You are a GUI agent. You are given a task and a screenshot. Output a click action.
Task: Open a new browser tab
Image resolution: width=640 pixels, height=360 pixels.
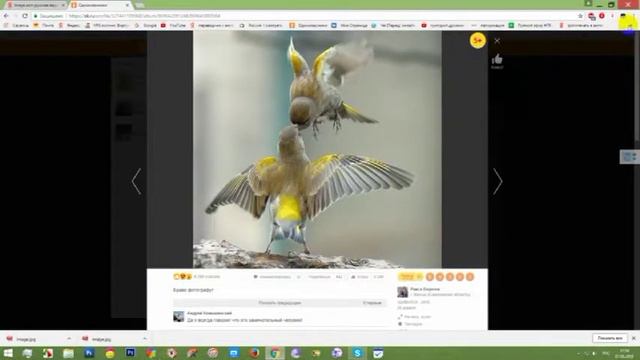tap(140, 5)
